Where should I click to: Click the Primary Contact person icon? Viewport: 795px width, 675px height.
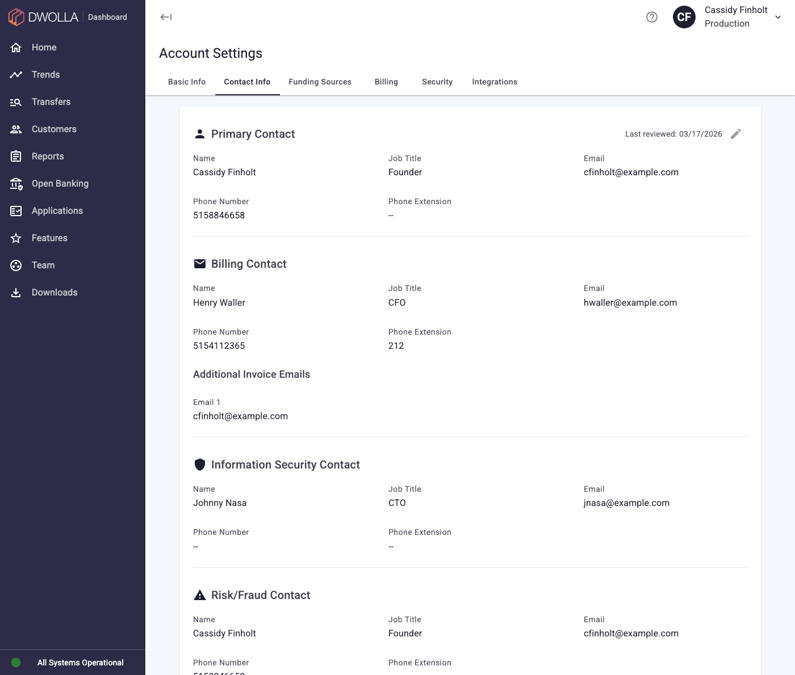(200, 134)
